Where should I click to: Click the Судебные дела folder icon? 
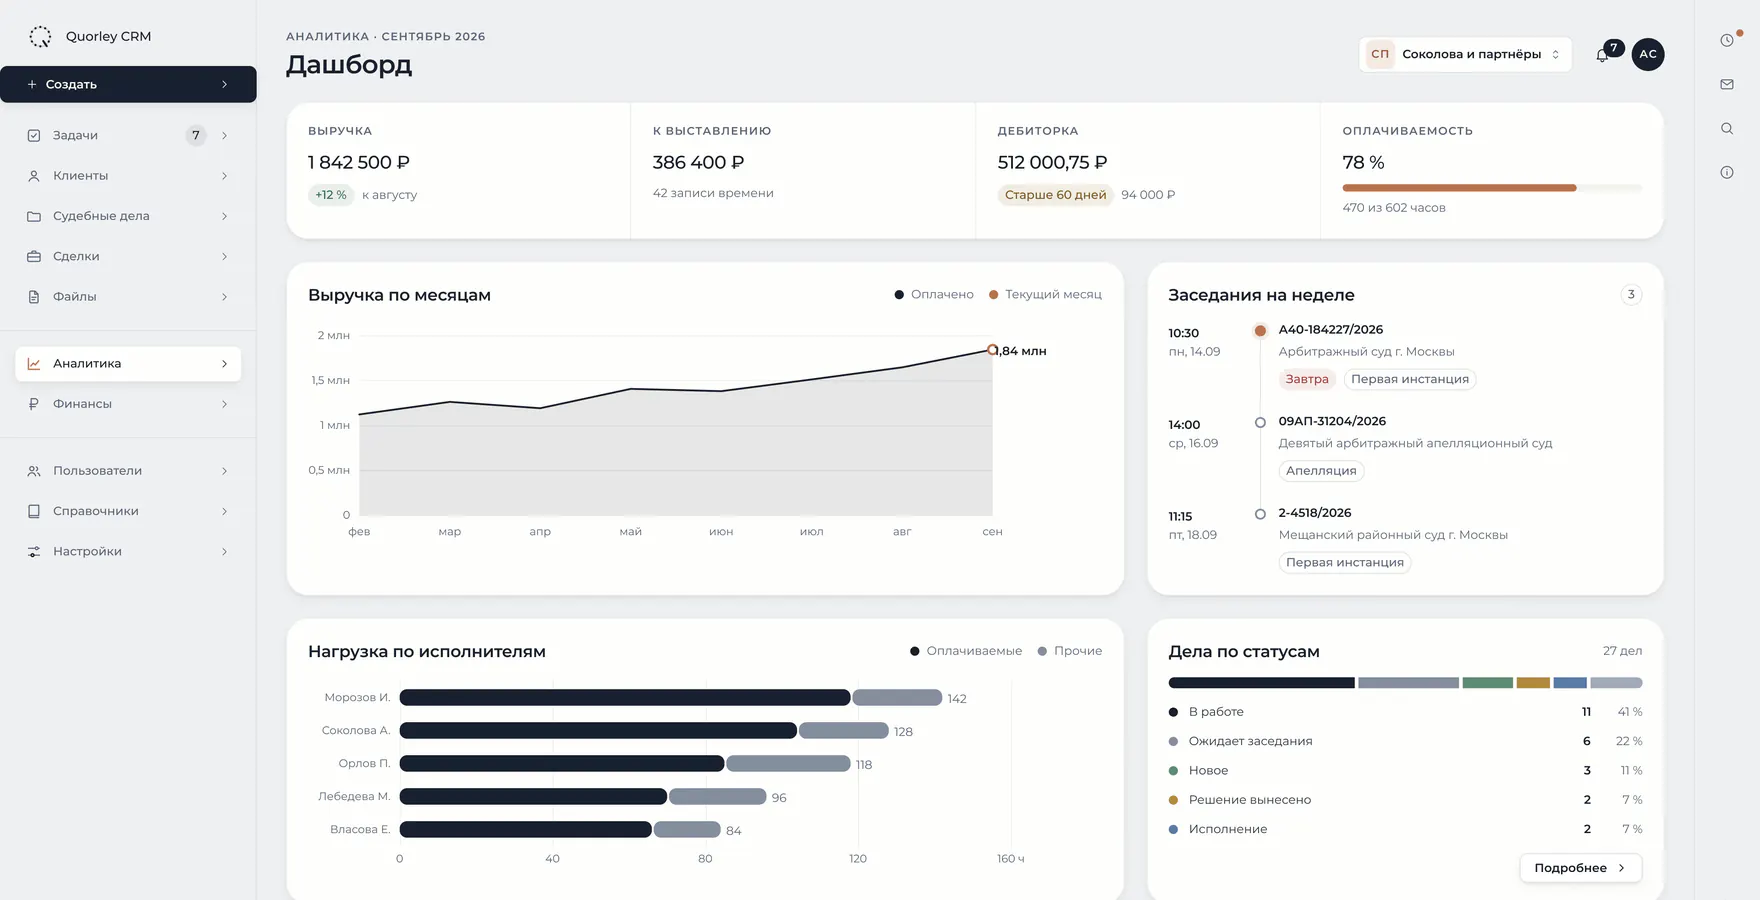(x=34, y=216)
